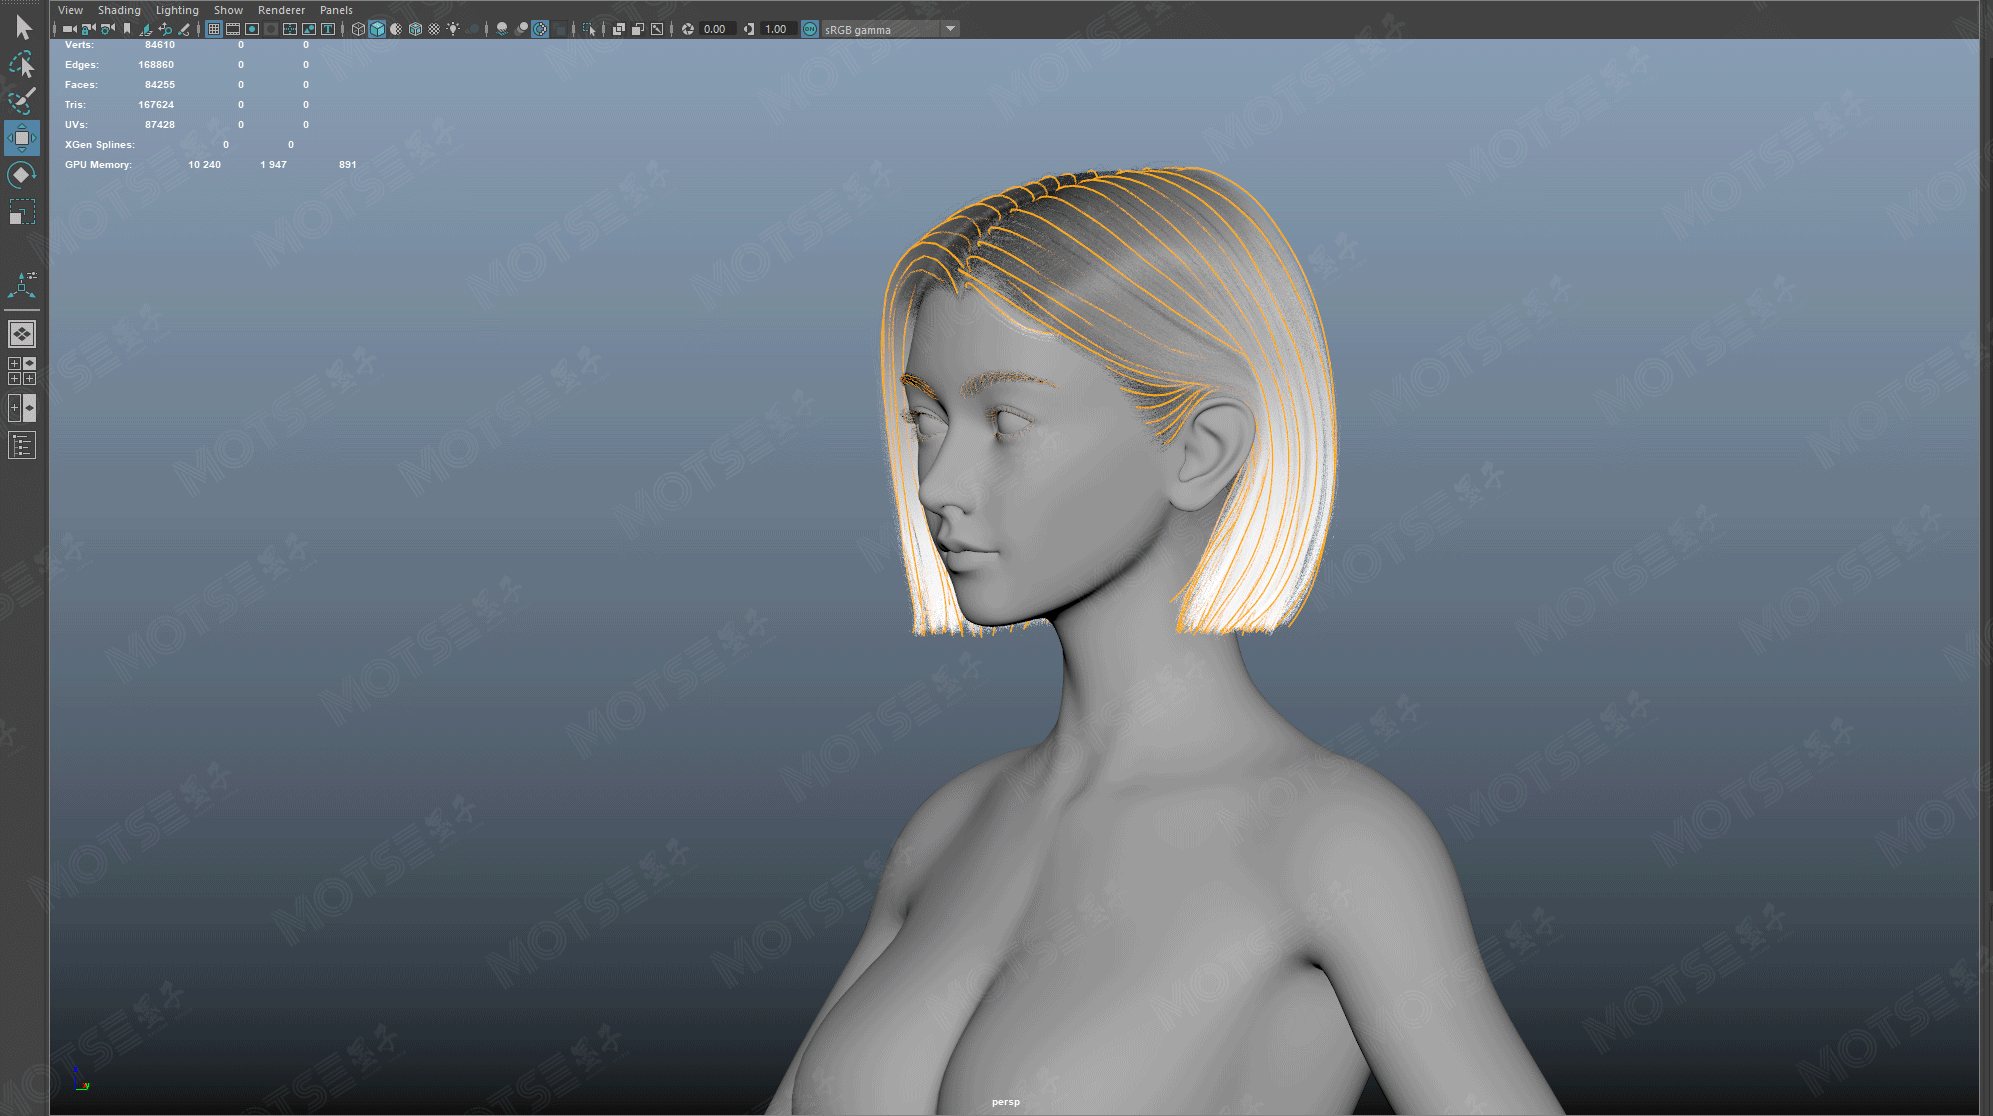Click the exposure value field
This screenshot has height=1116, width=1993.
coord(715,29)
